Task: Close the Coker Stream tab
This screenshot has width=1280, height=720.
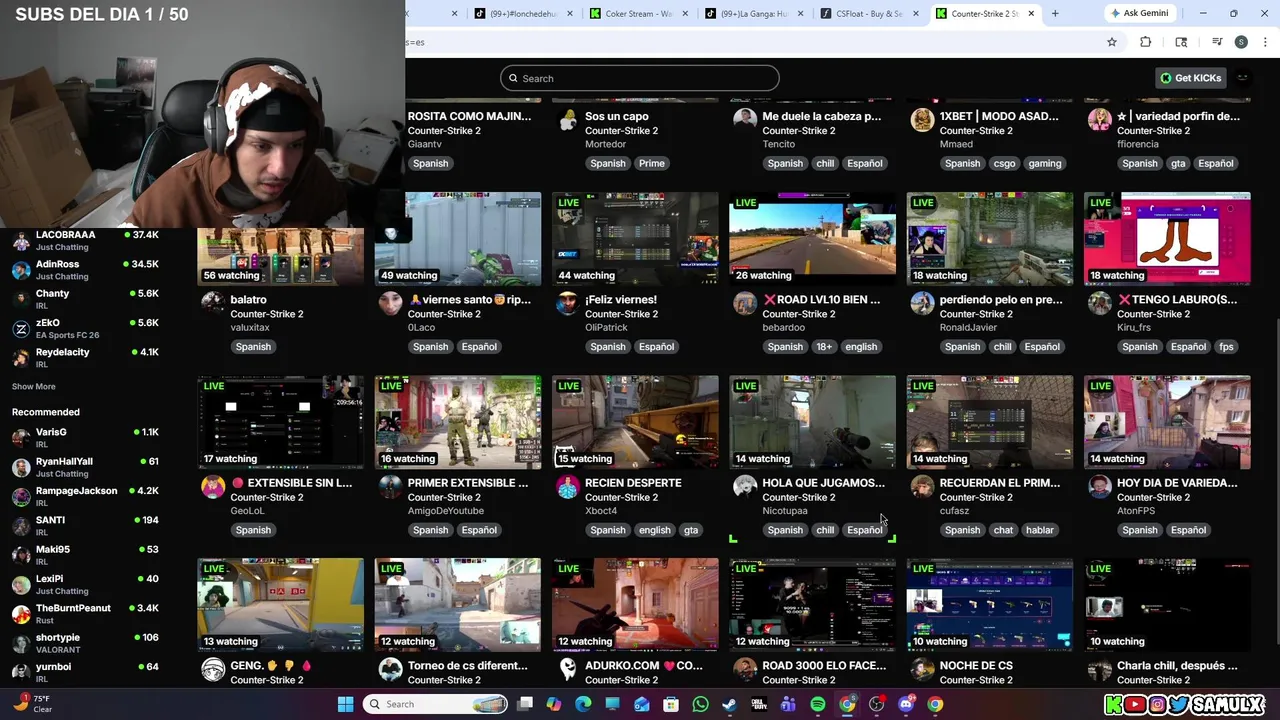Action: [685, 14]
